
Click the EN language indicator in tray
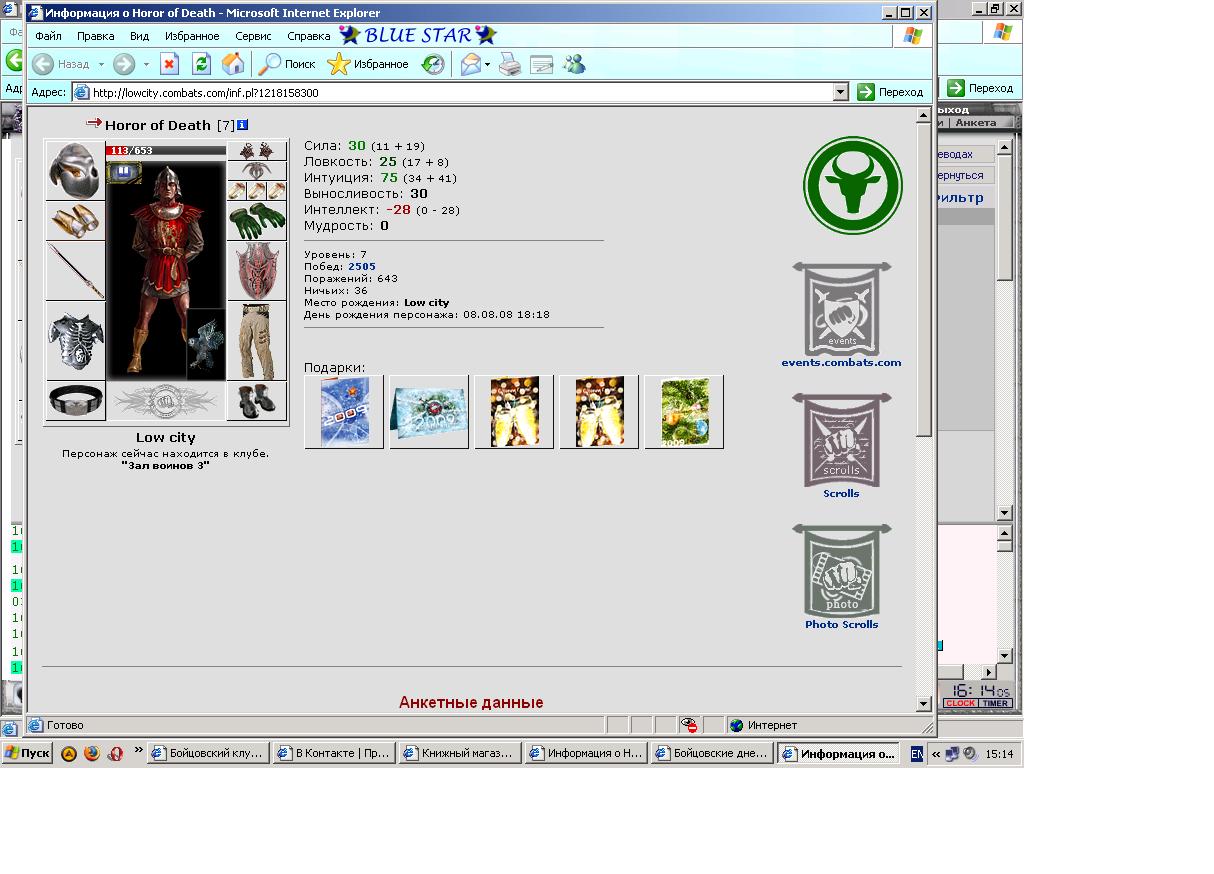coord(916,754)
